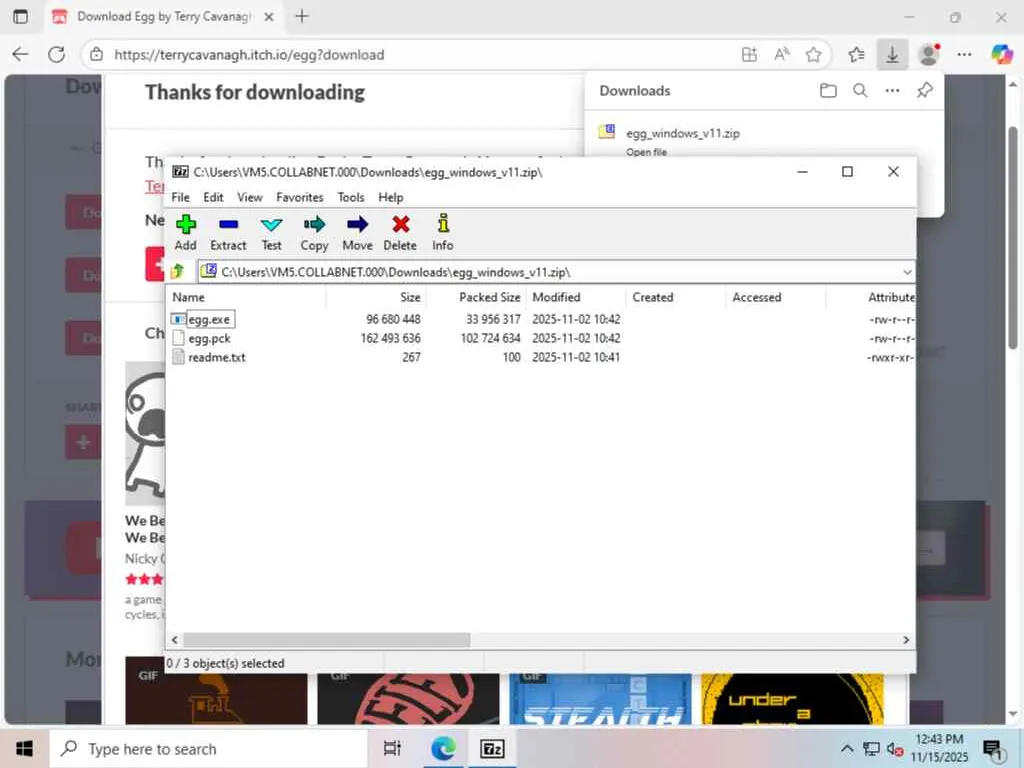Expand the 7-Zip address path dropdown

click(x=906, y=272)
